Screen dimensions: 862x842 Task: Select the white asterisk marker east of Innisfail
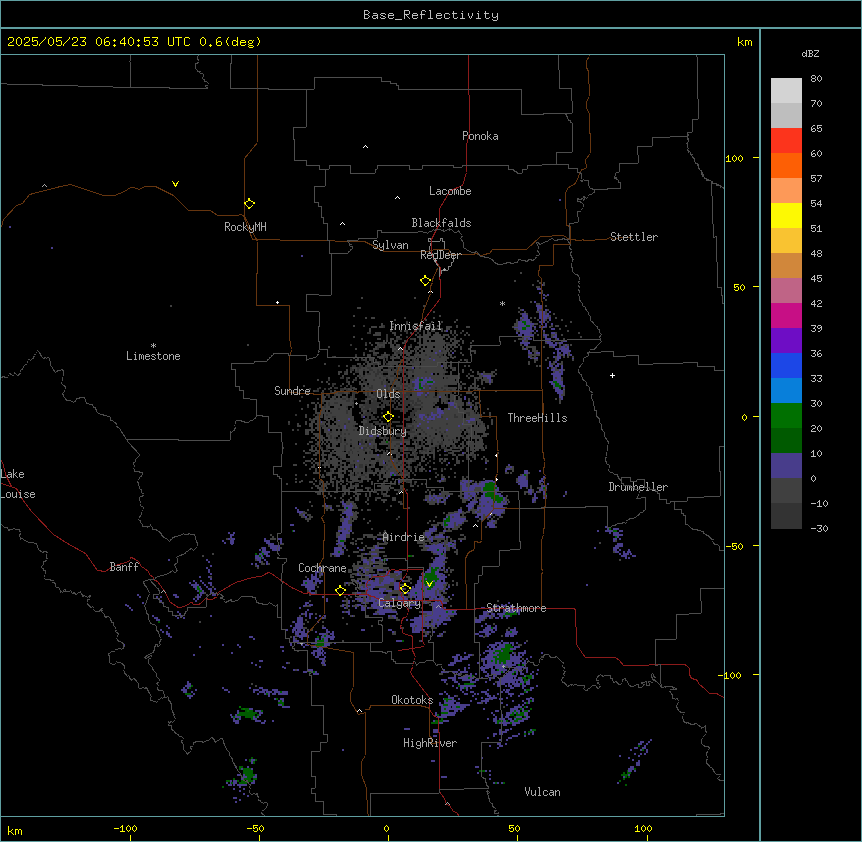pyautogui.click(x=502, y=303)
